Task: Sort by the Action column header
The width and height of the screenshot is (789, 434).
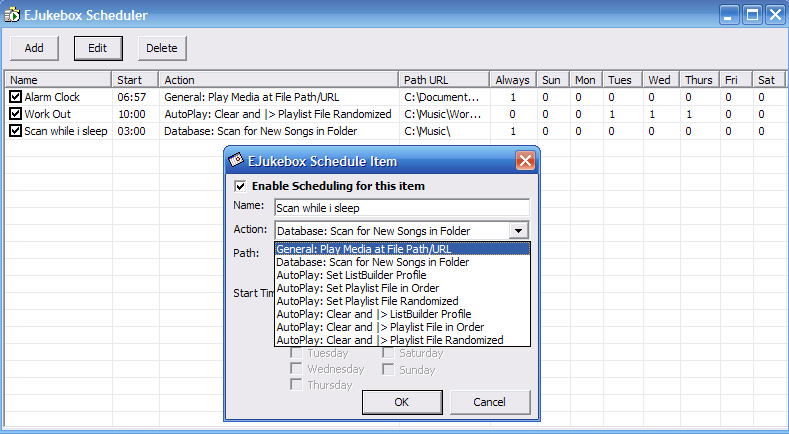Action: click(x=278, y=80)
